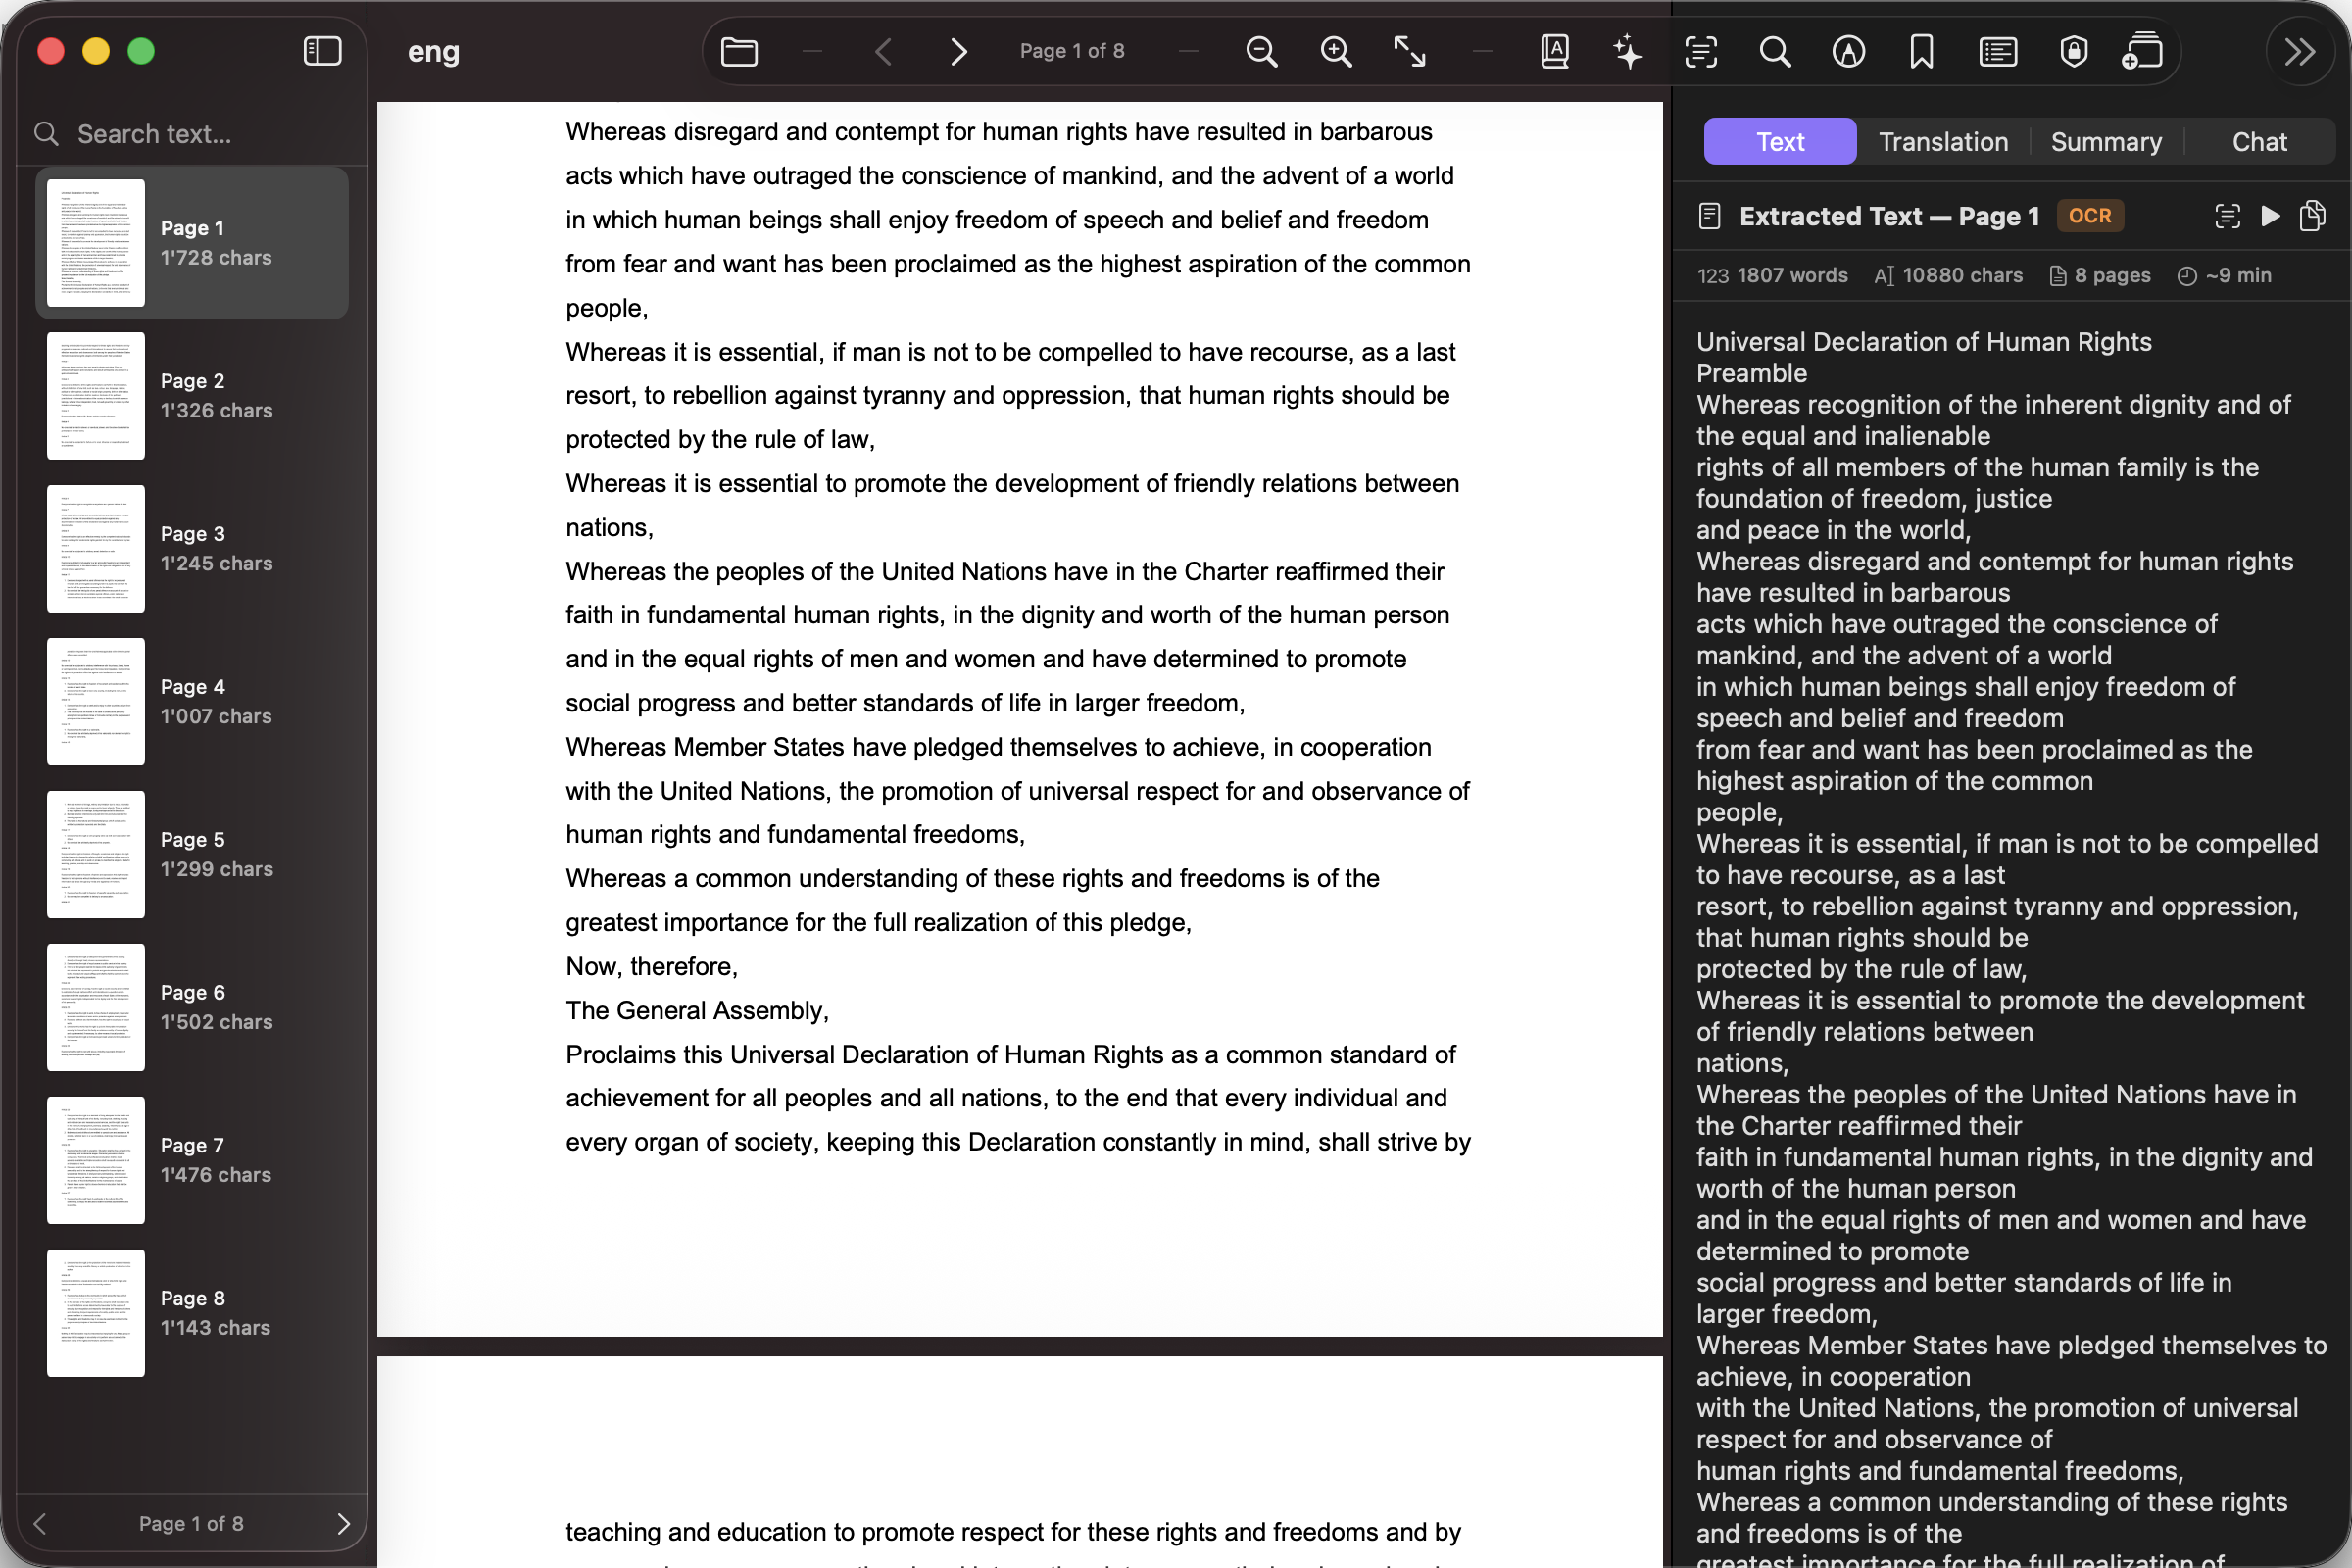This screenshot has height=1568, width=2352.
Task: Go to next page with forward chevron
Action: coord(958,51)
